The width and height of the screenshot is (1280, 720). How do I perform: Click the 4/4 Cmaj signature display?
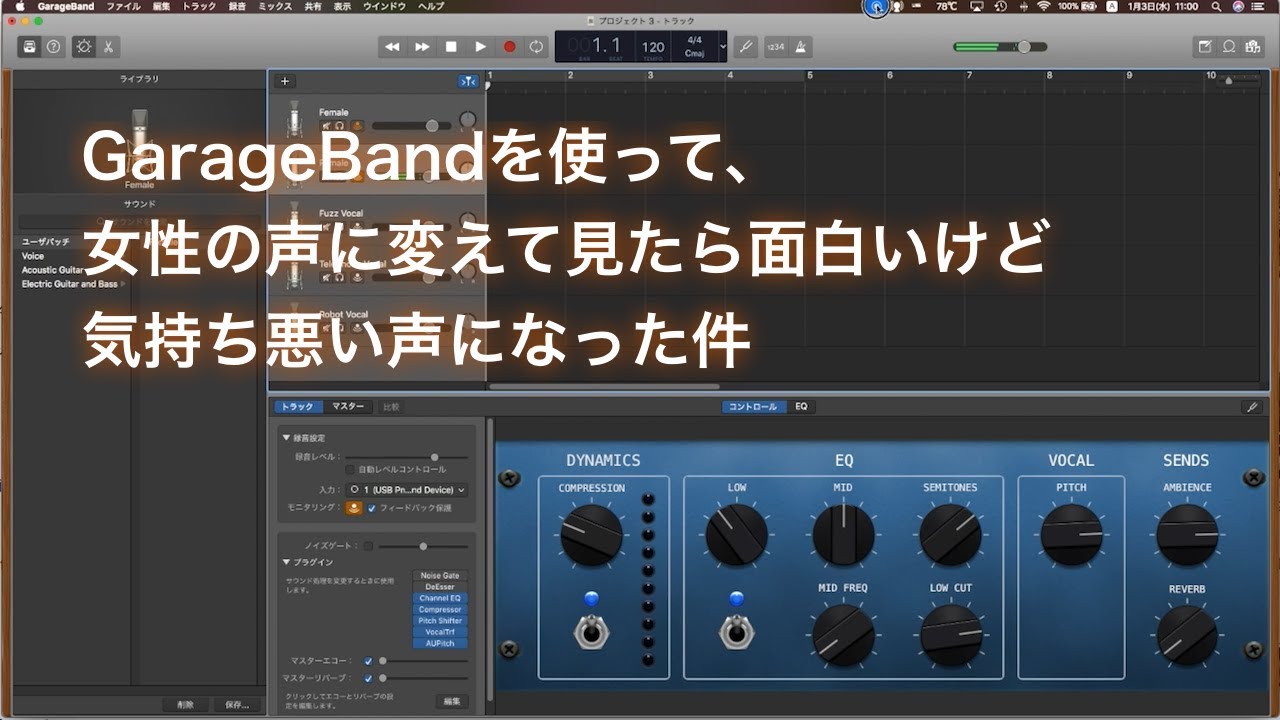tap(693, 46)
